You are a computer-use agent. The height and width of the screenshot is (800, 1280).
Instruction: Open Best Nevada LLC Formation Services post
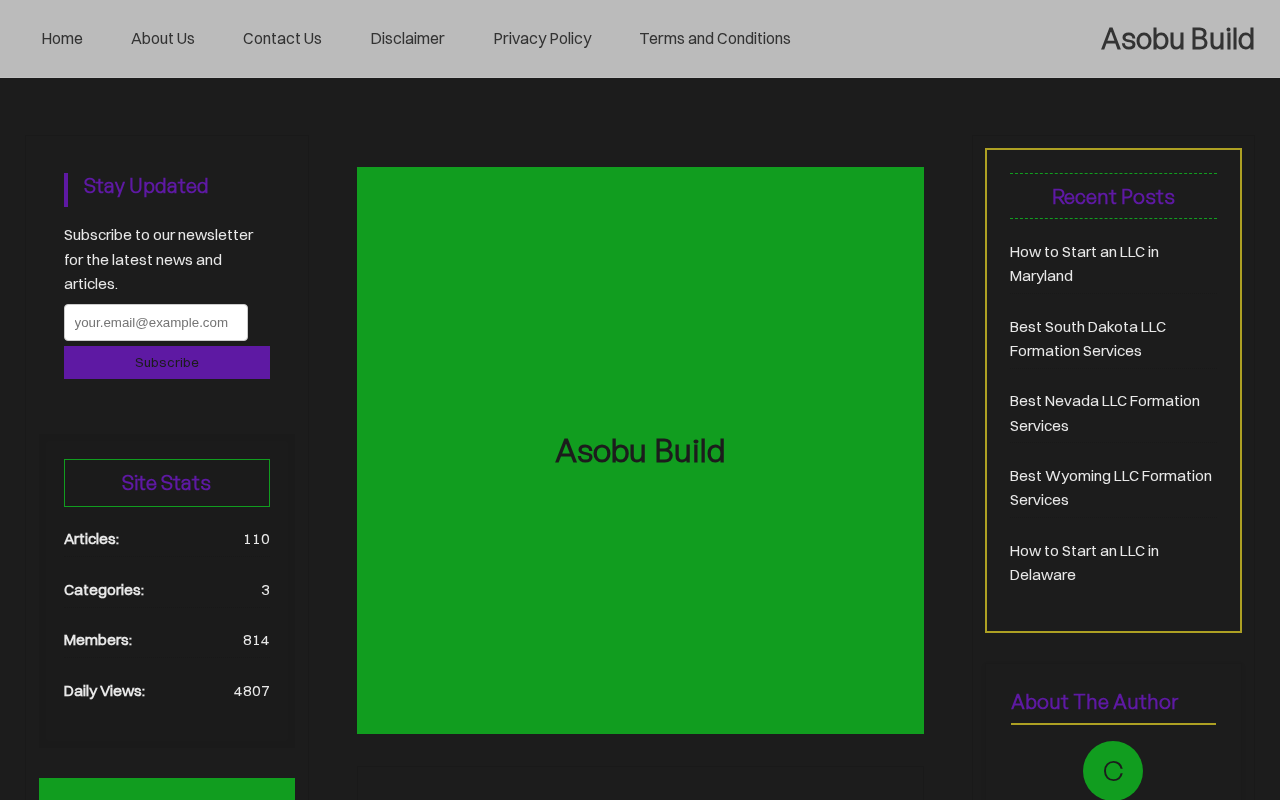[x=1105, y=413]
